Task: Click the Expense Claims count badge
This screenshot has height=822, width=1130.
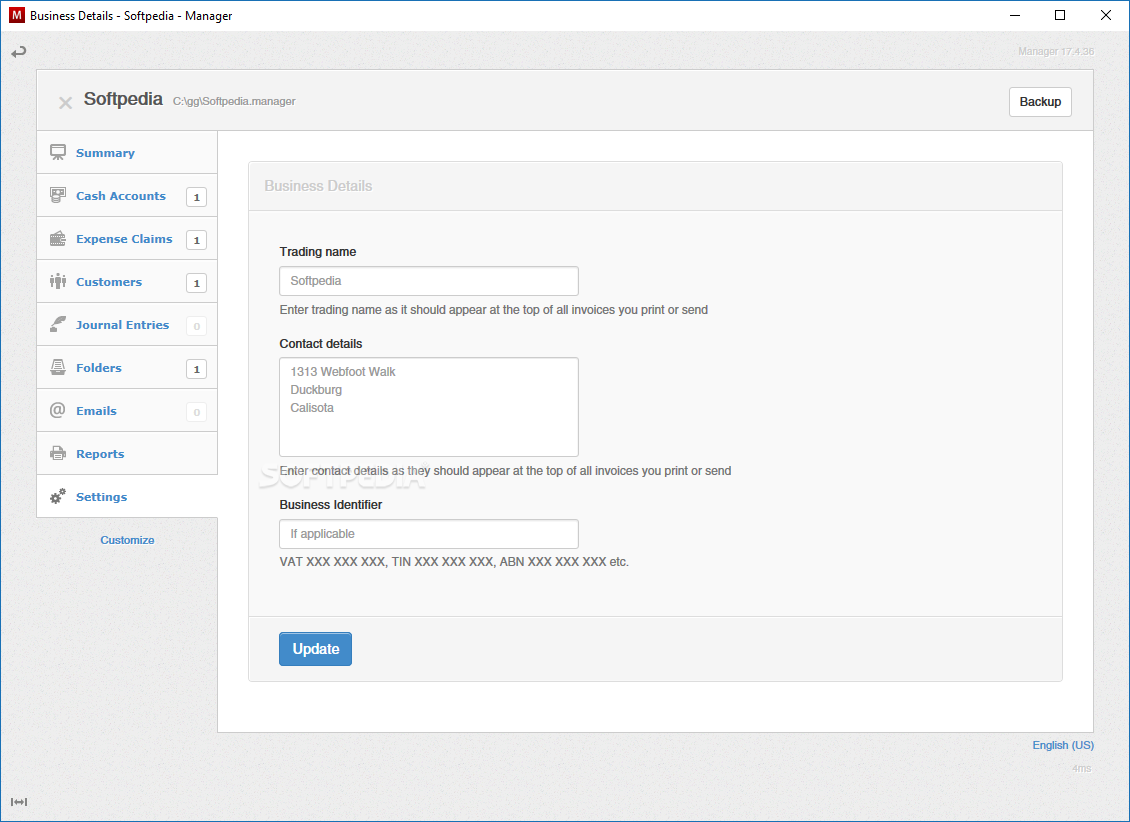Action: [x=196, y=240]
